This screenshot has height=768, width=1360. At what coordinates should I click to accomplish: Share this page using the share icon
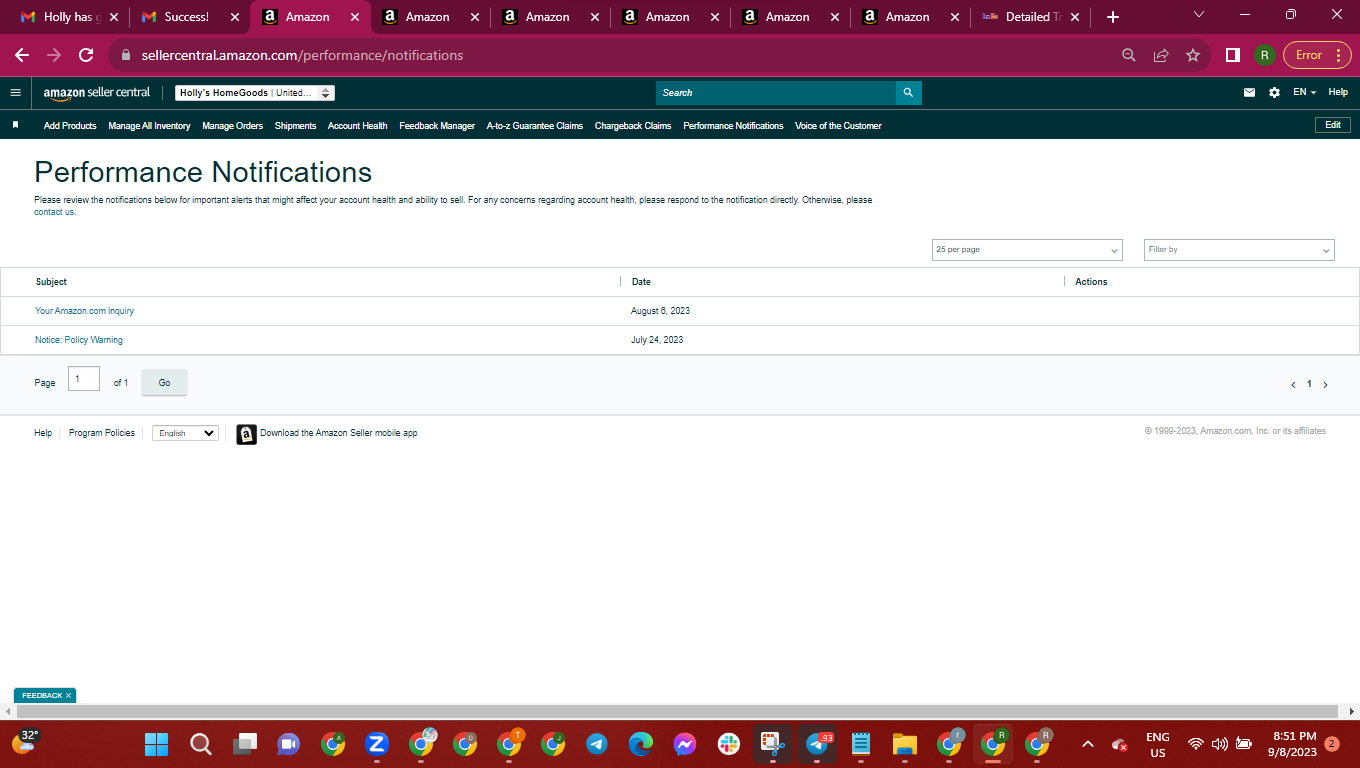pyautogui.click(x=1161, y=55)
